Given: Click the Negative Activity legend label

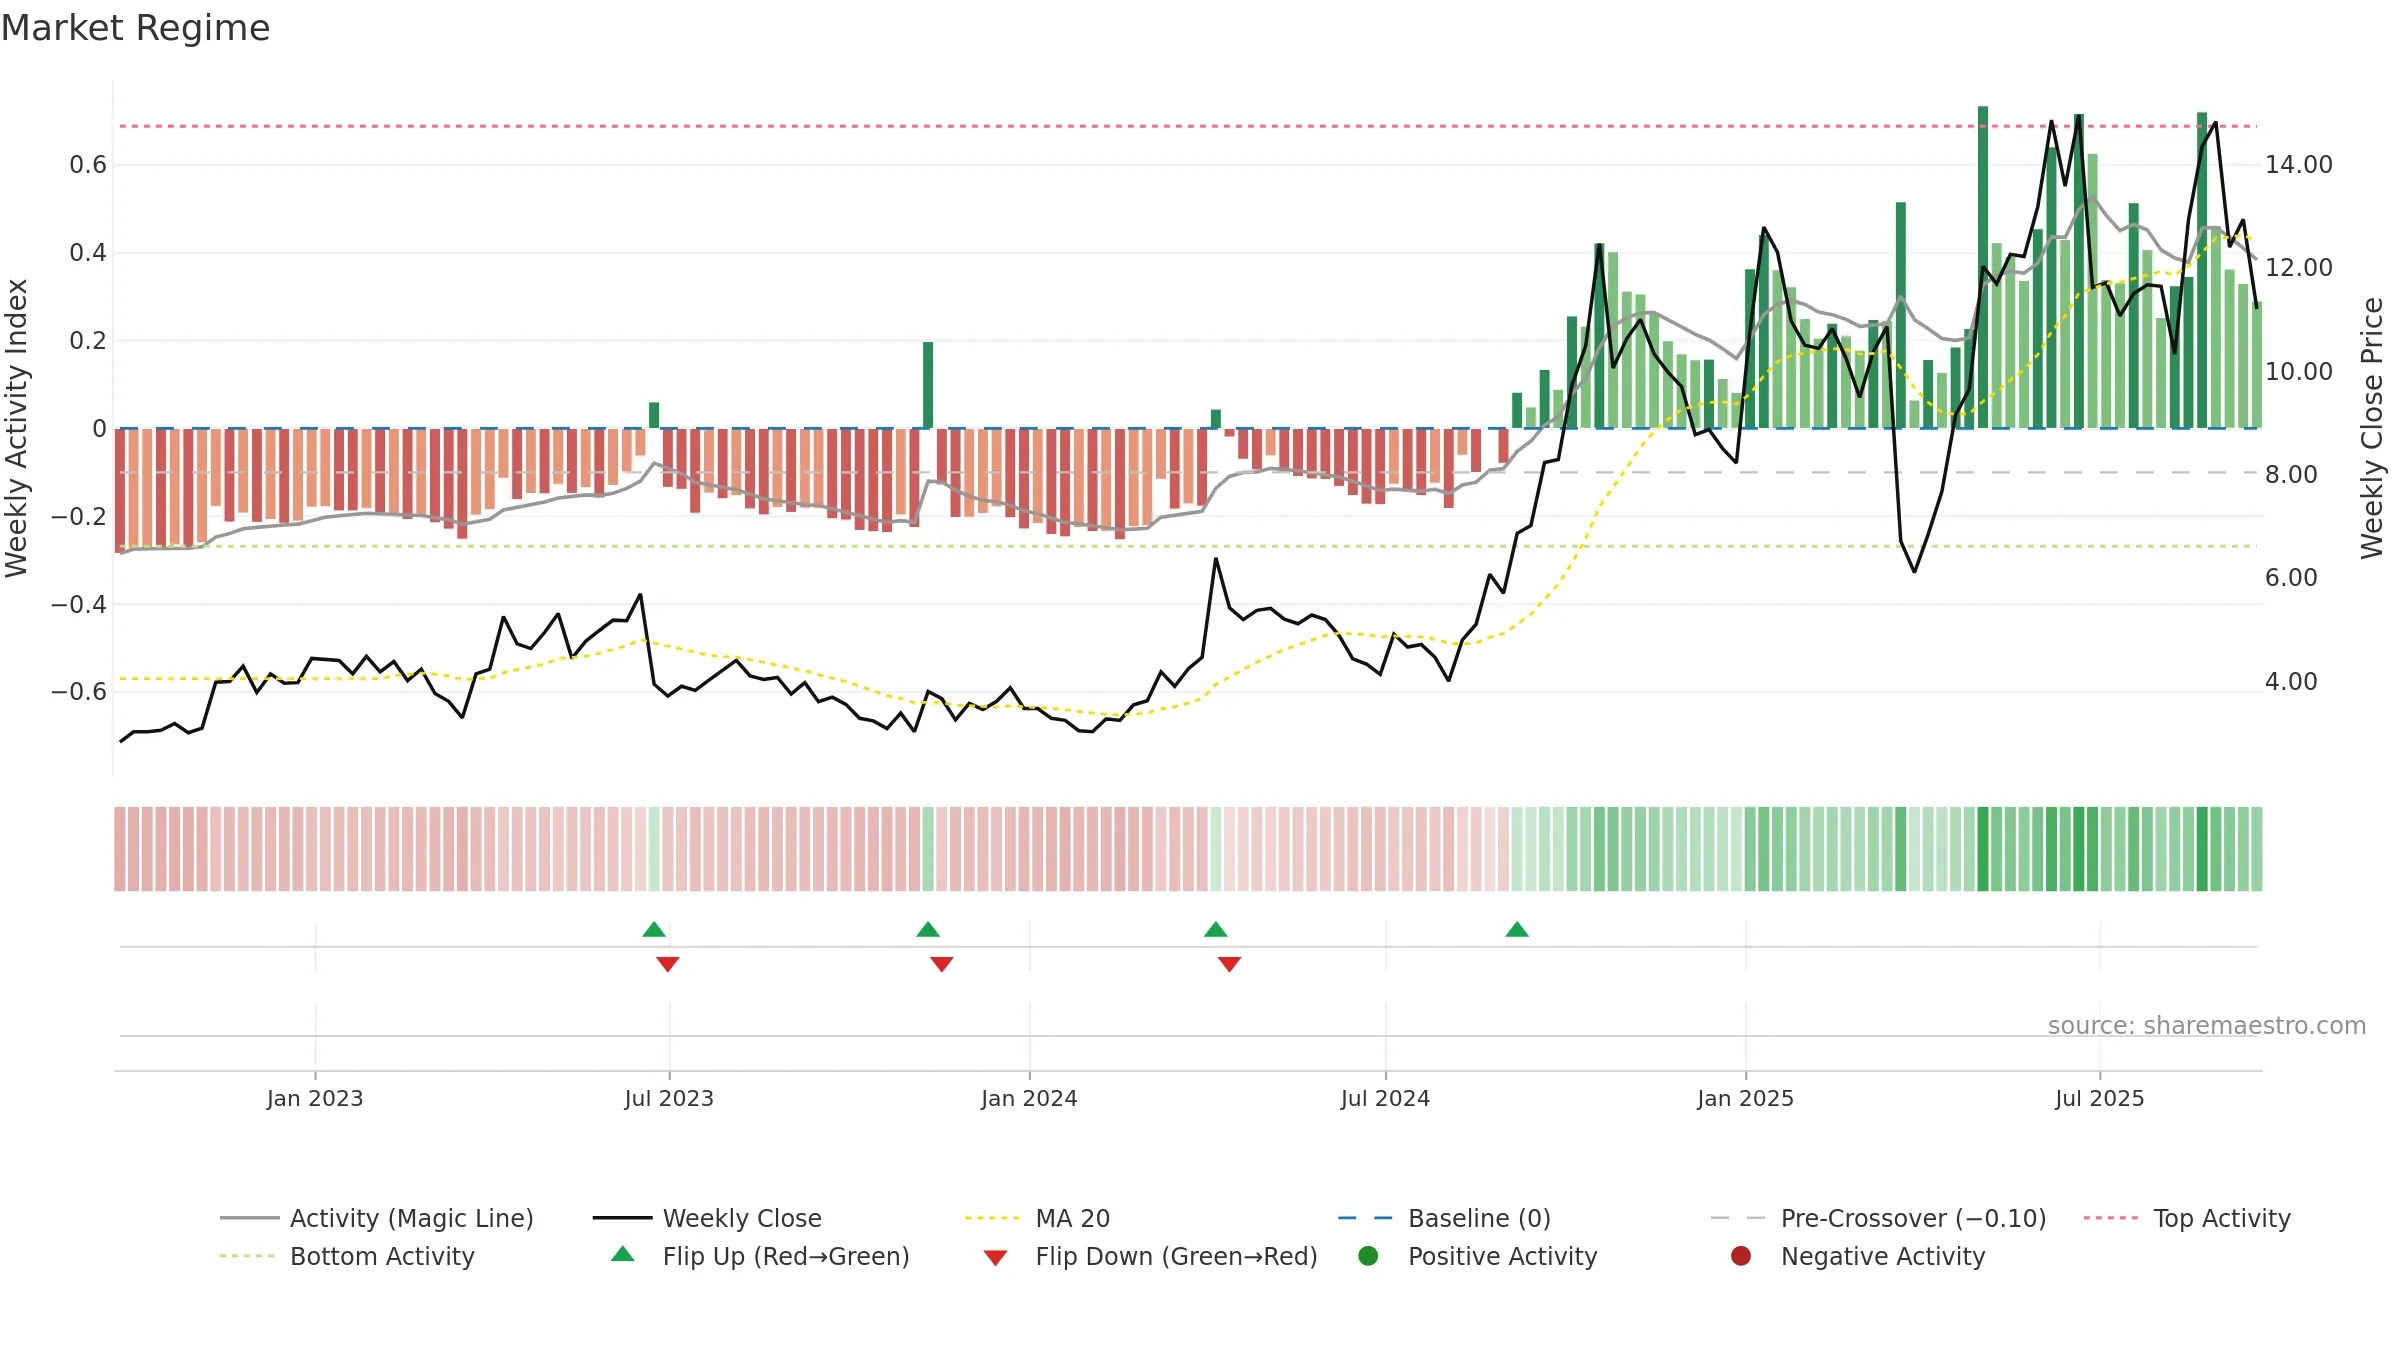Looking at the screenshot, I should point(1882,1256).
